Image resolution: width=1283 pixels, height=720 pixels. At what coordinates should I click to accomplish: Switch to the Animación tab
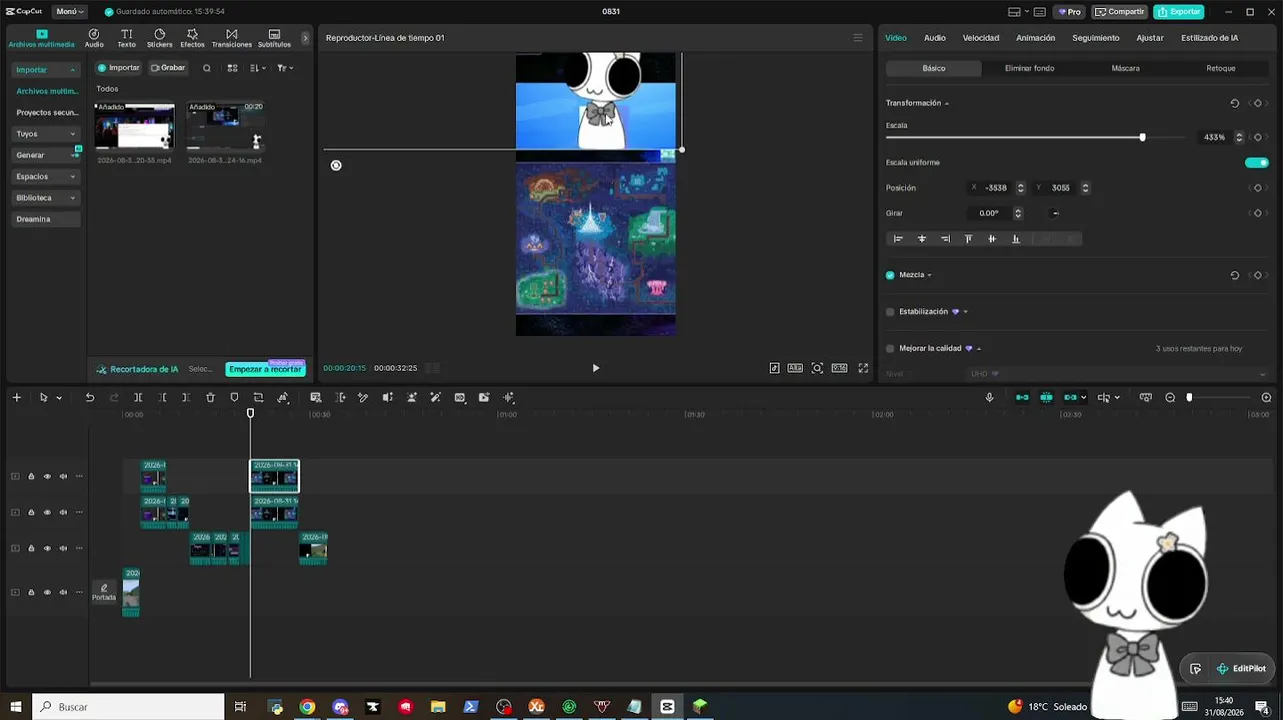1036,38
